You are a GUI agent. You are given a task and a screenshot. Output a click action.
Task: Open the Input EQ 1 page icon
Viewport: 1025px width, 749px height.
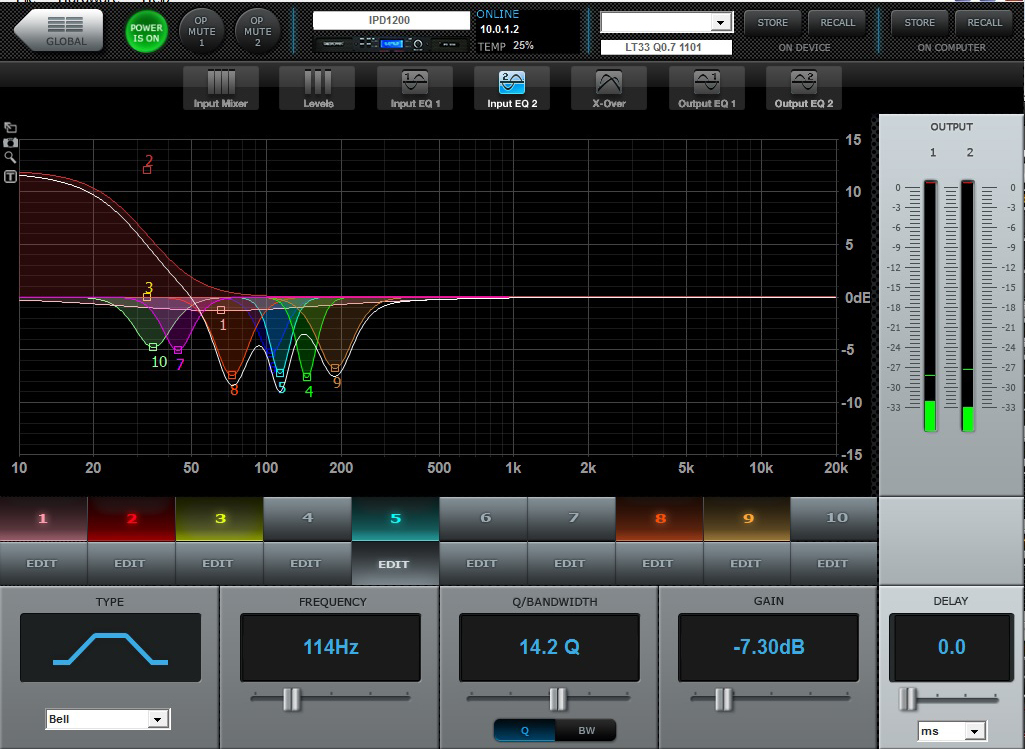click(x=415, y=88)
